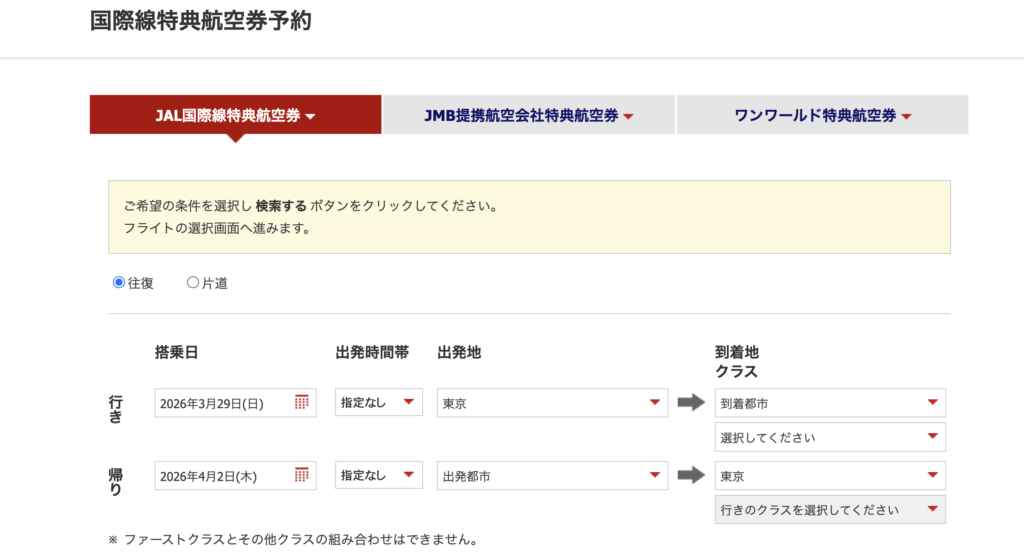Open 行きのクラスを選択してください return class dropdown
1024x556 pixels.
829,510
